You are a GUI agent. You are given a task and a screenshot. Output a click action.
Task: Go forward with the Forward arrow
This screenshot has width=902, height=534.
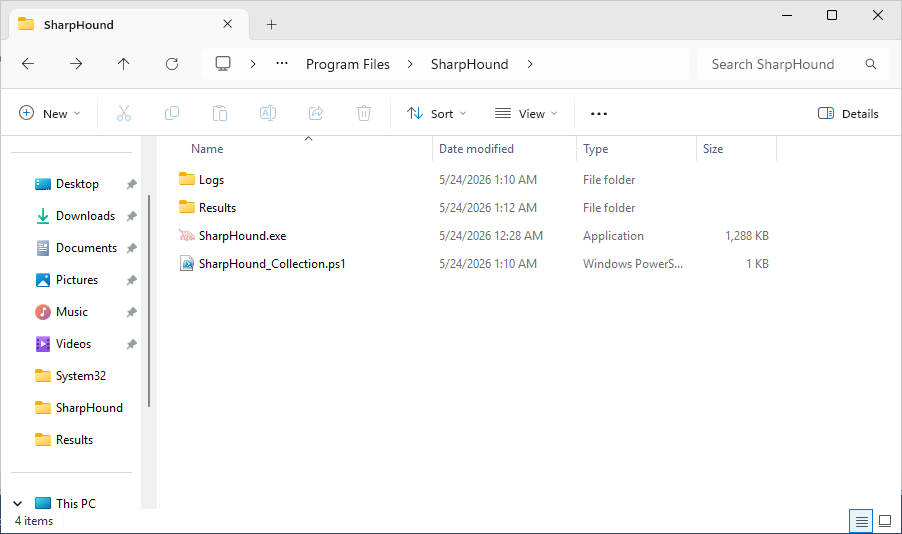76,64
